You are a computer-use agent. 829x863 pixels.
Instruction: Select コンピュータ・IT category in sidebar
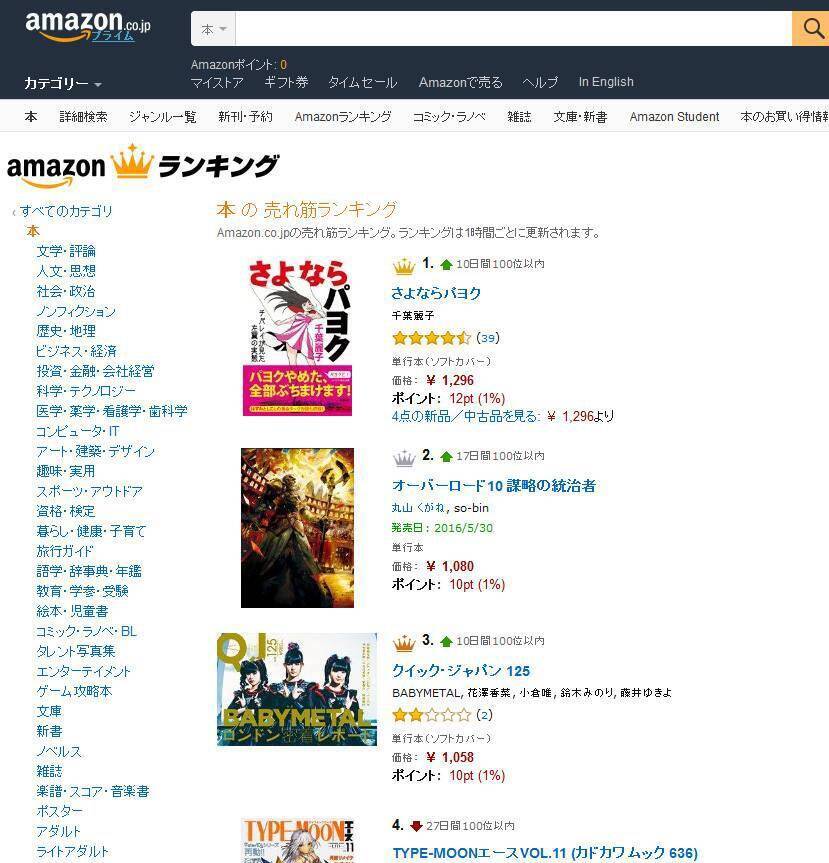[x=78, y=431]
